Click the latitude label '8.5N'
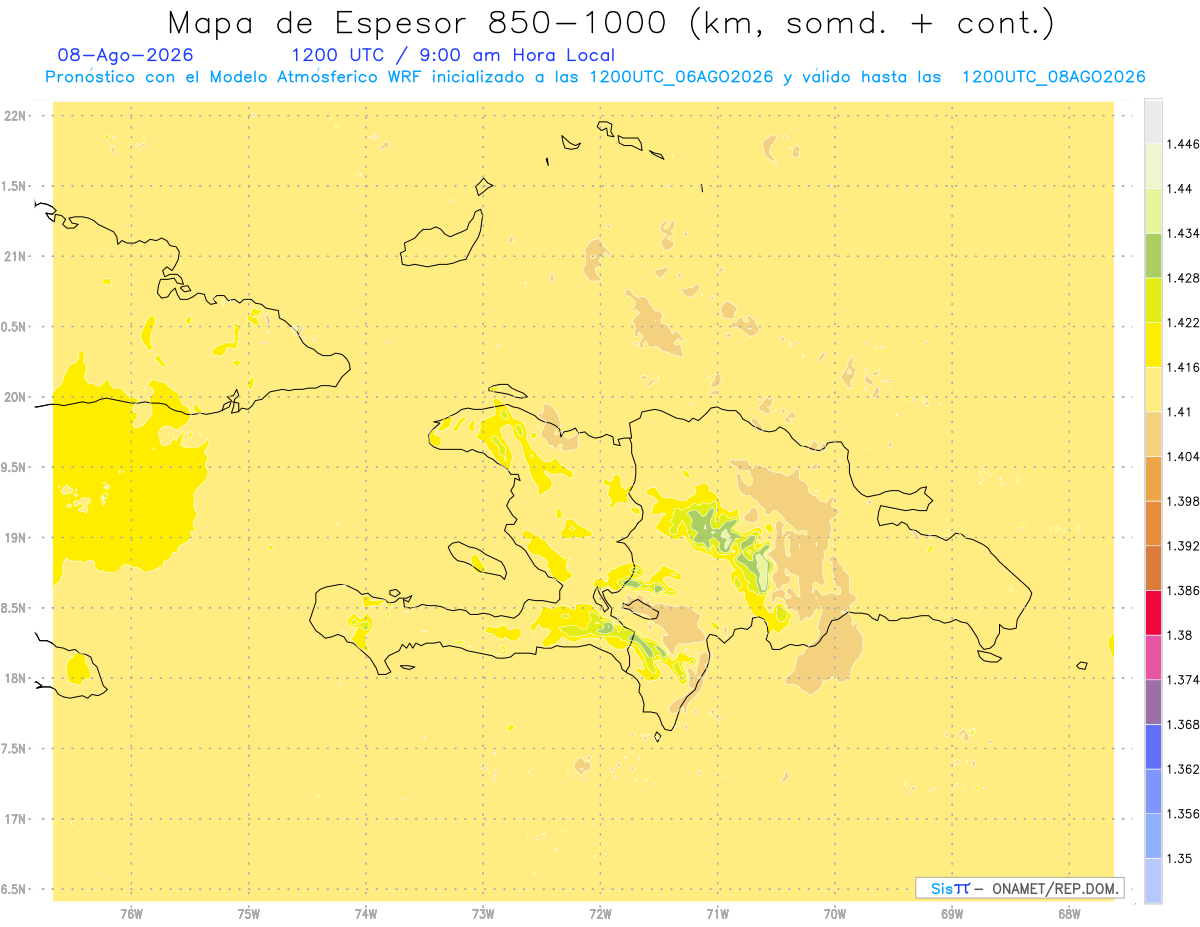1200x927 pixels. click(x=15, y=608)
